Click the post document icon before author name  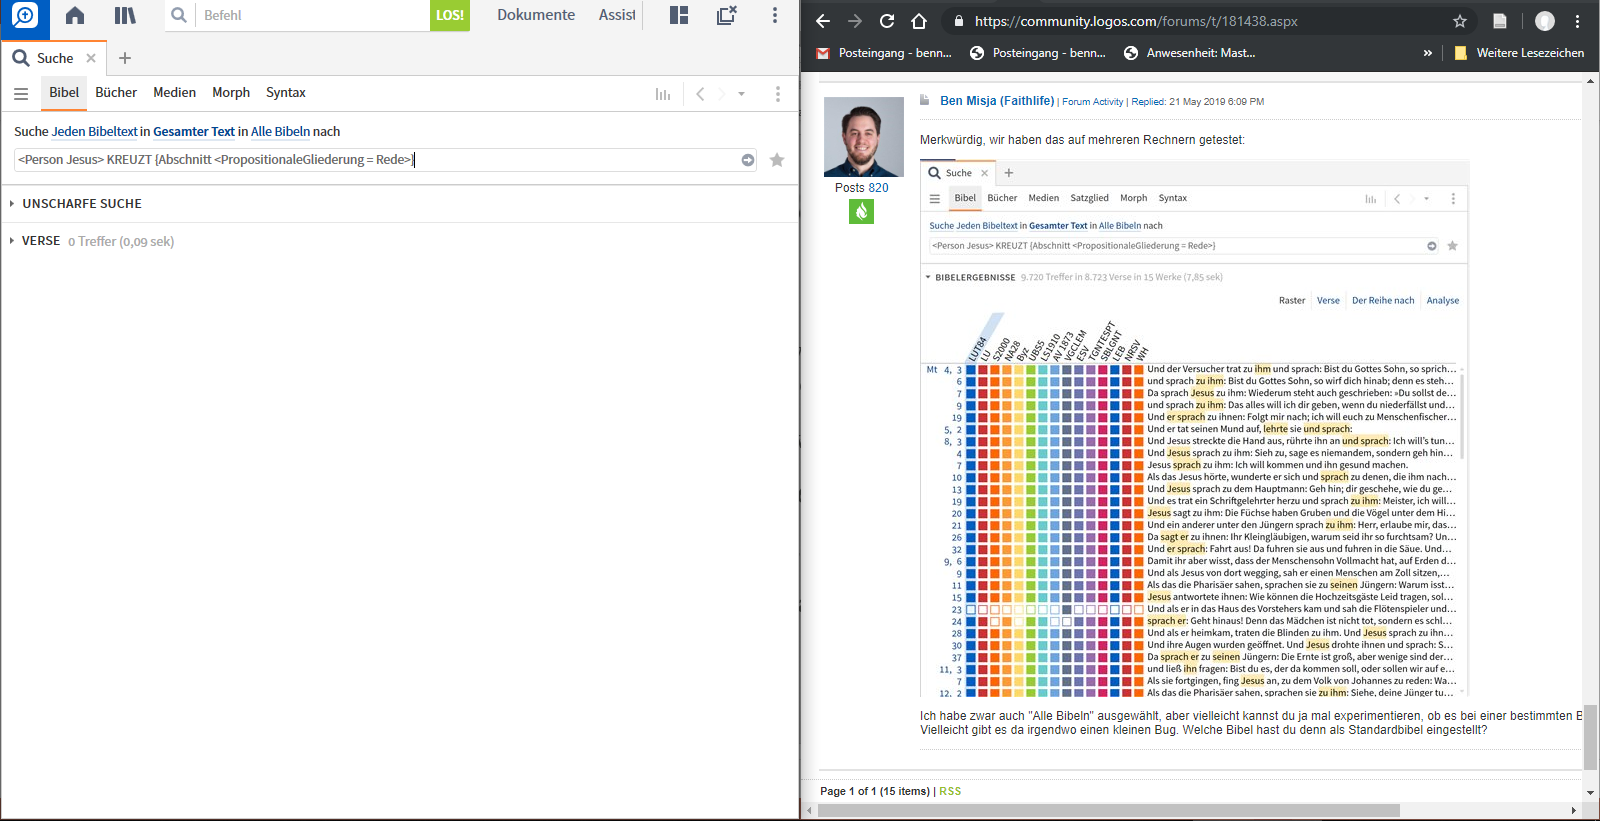(925, 100)
